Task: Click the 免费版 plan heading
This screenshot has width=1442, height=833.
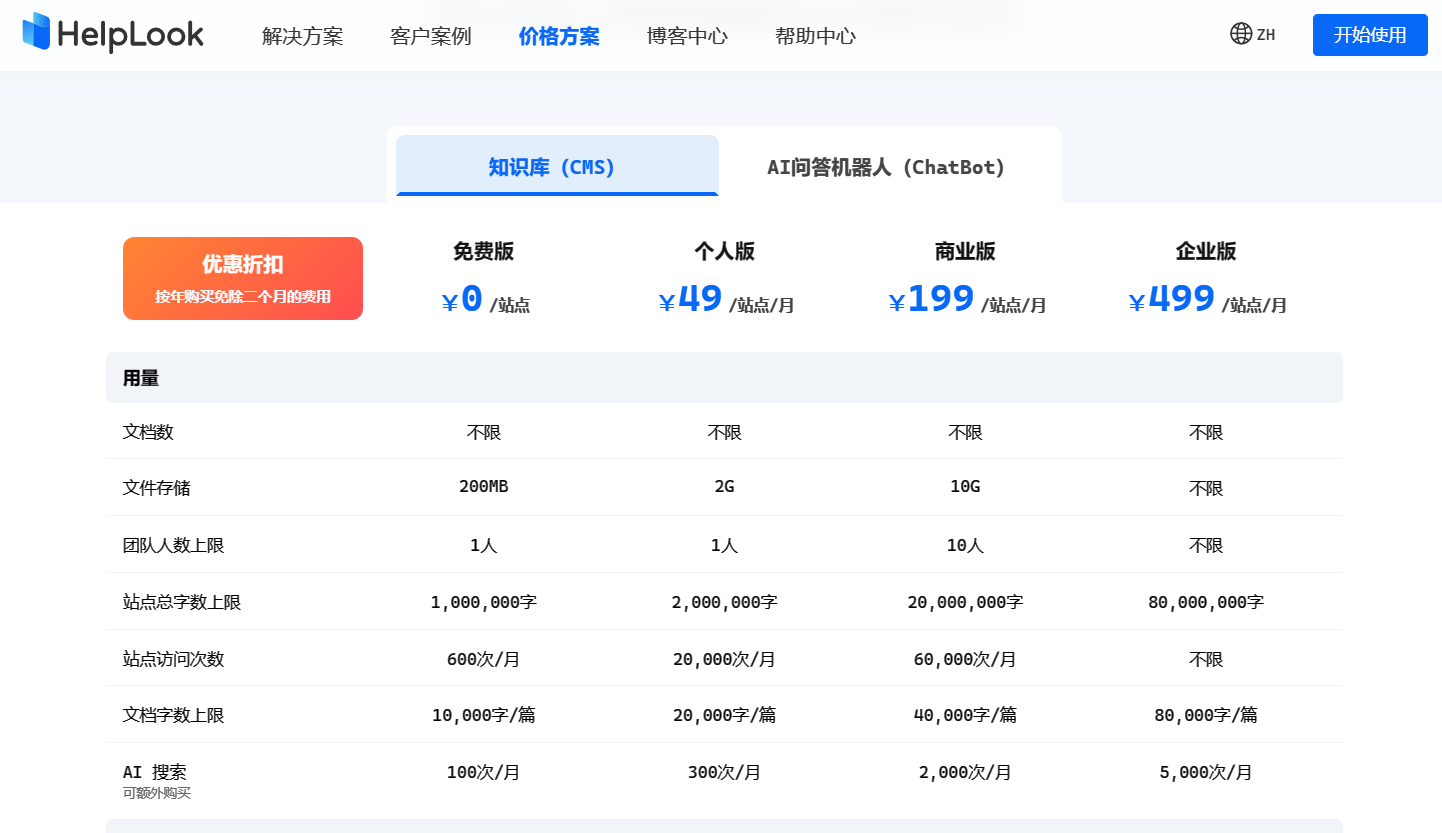Action: 483,251
